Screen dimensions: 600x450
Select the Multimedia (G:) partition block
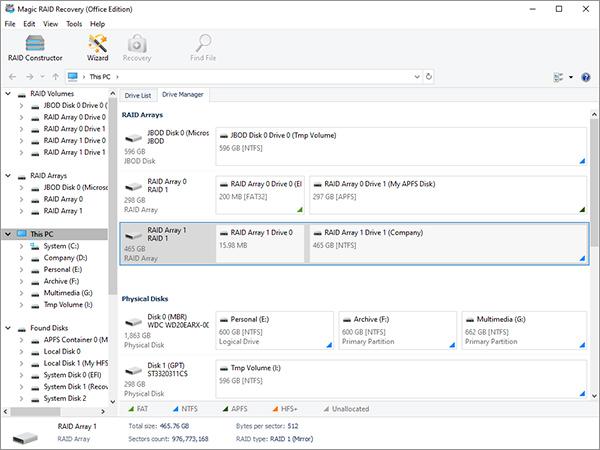click(x=524, y=331)
